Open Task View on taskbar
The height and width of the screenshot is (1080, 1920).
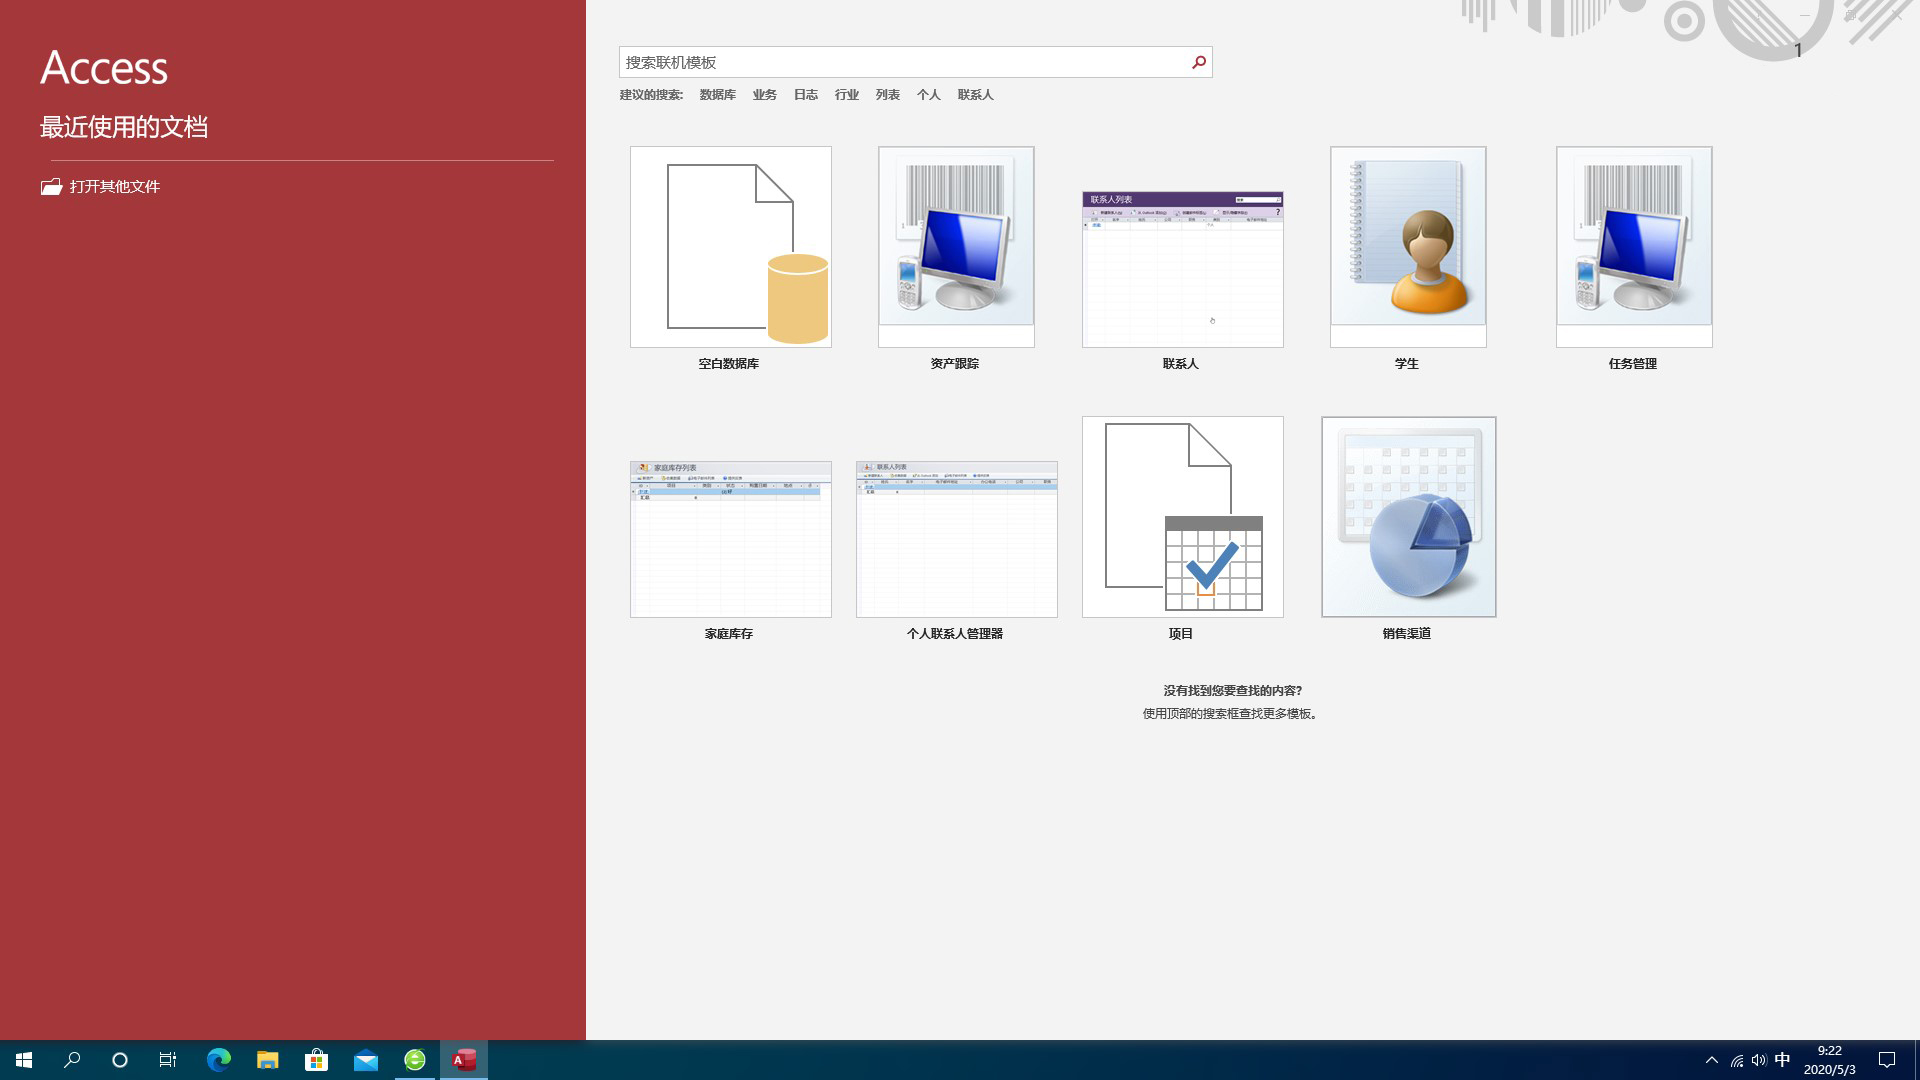tap(168, 1060)
